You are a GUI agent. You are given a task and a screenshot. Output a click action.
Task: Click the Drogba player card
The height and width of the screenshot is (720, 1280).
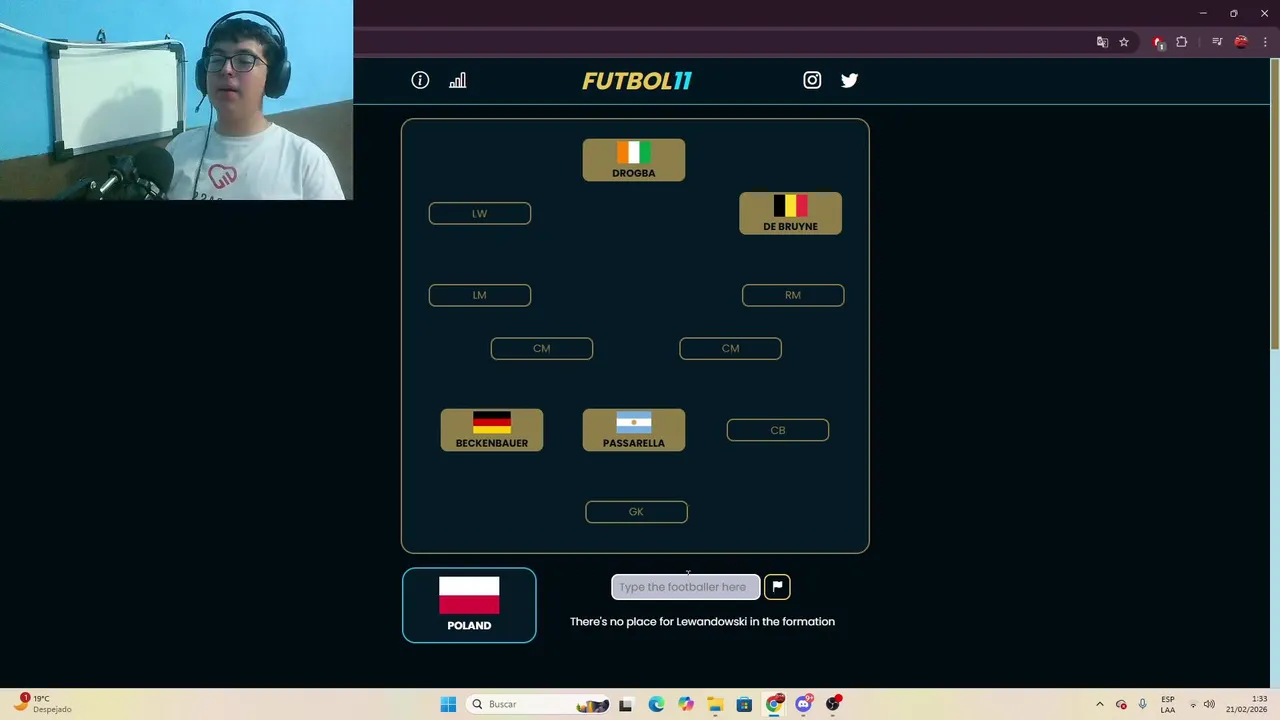tap(634, 160)
